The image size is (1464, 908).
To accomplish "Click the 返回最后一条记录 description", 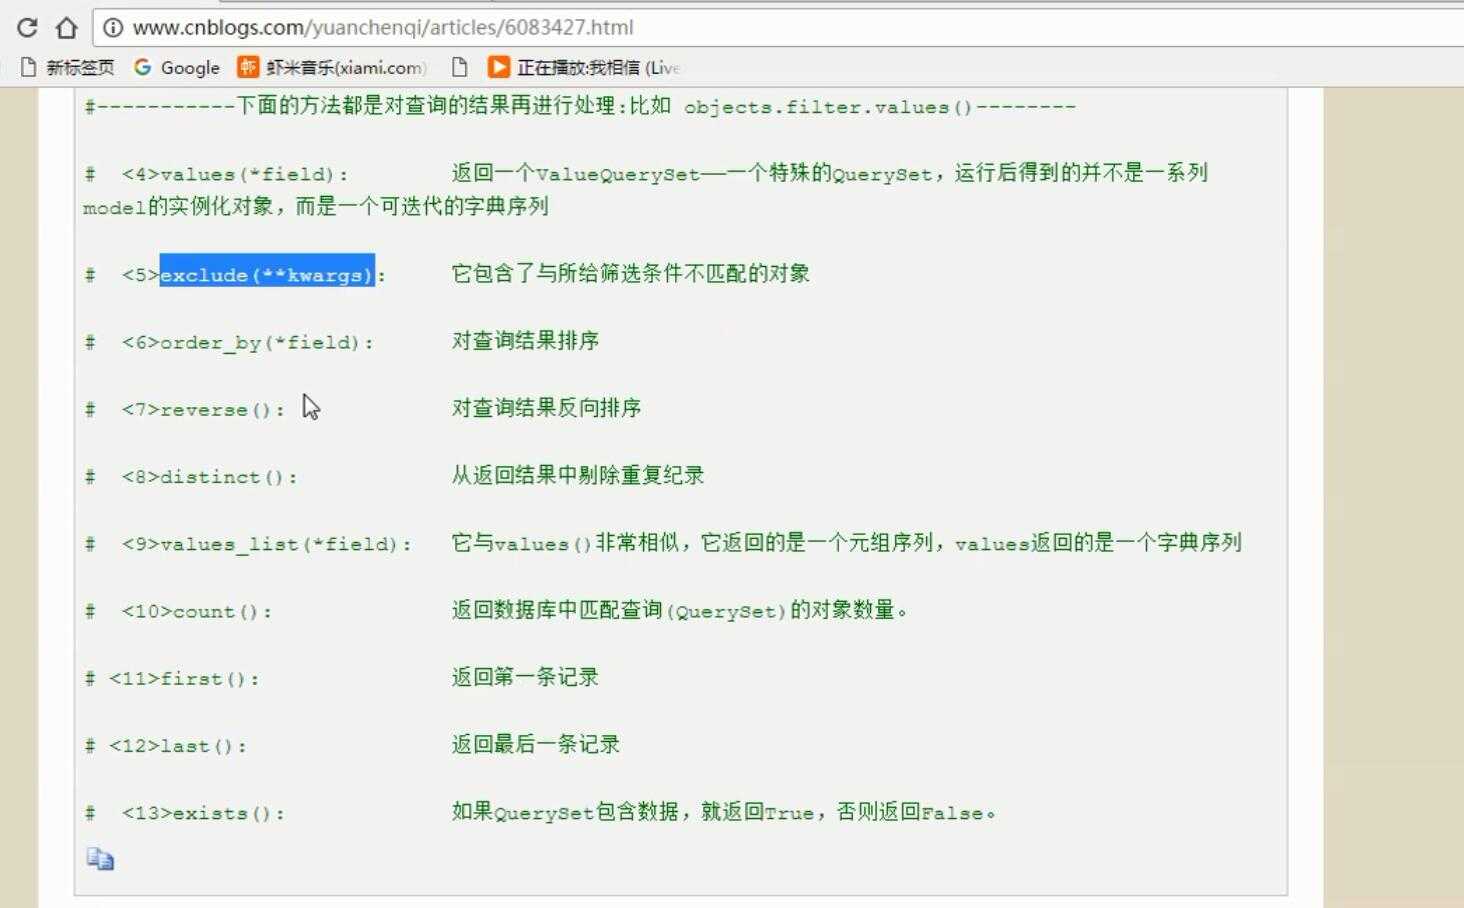I will pyautogui.click(x=536, y=744).
